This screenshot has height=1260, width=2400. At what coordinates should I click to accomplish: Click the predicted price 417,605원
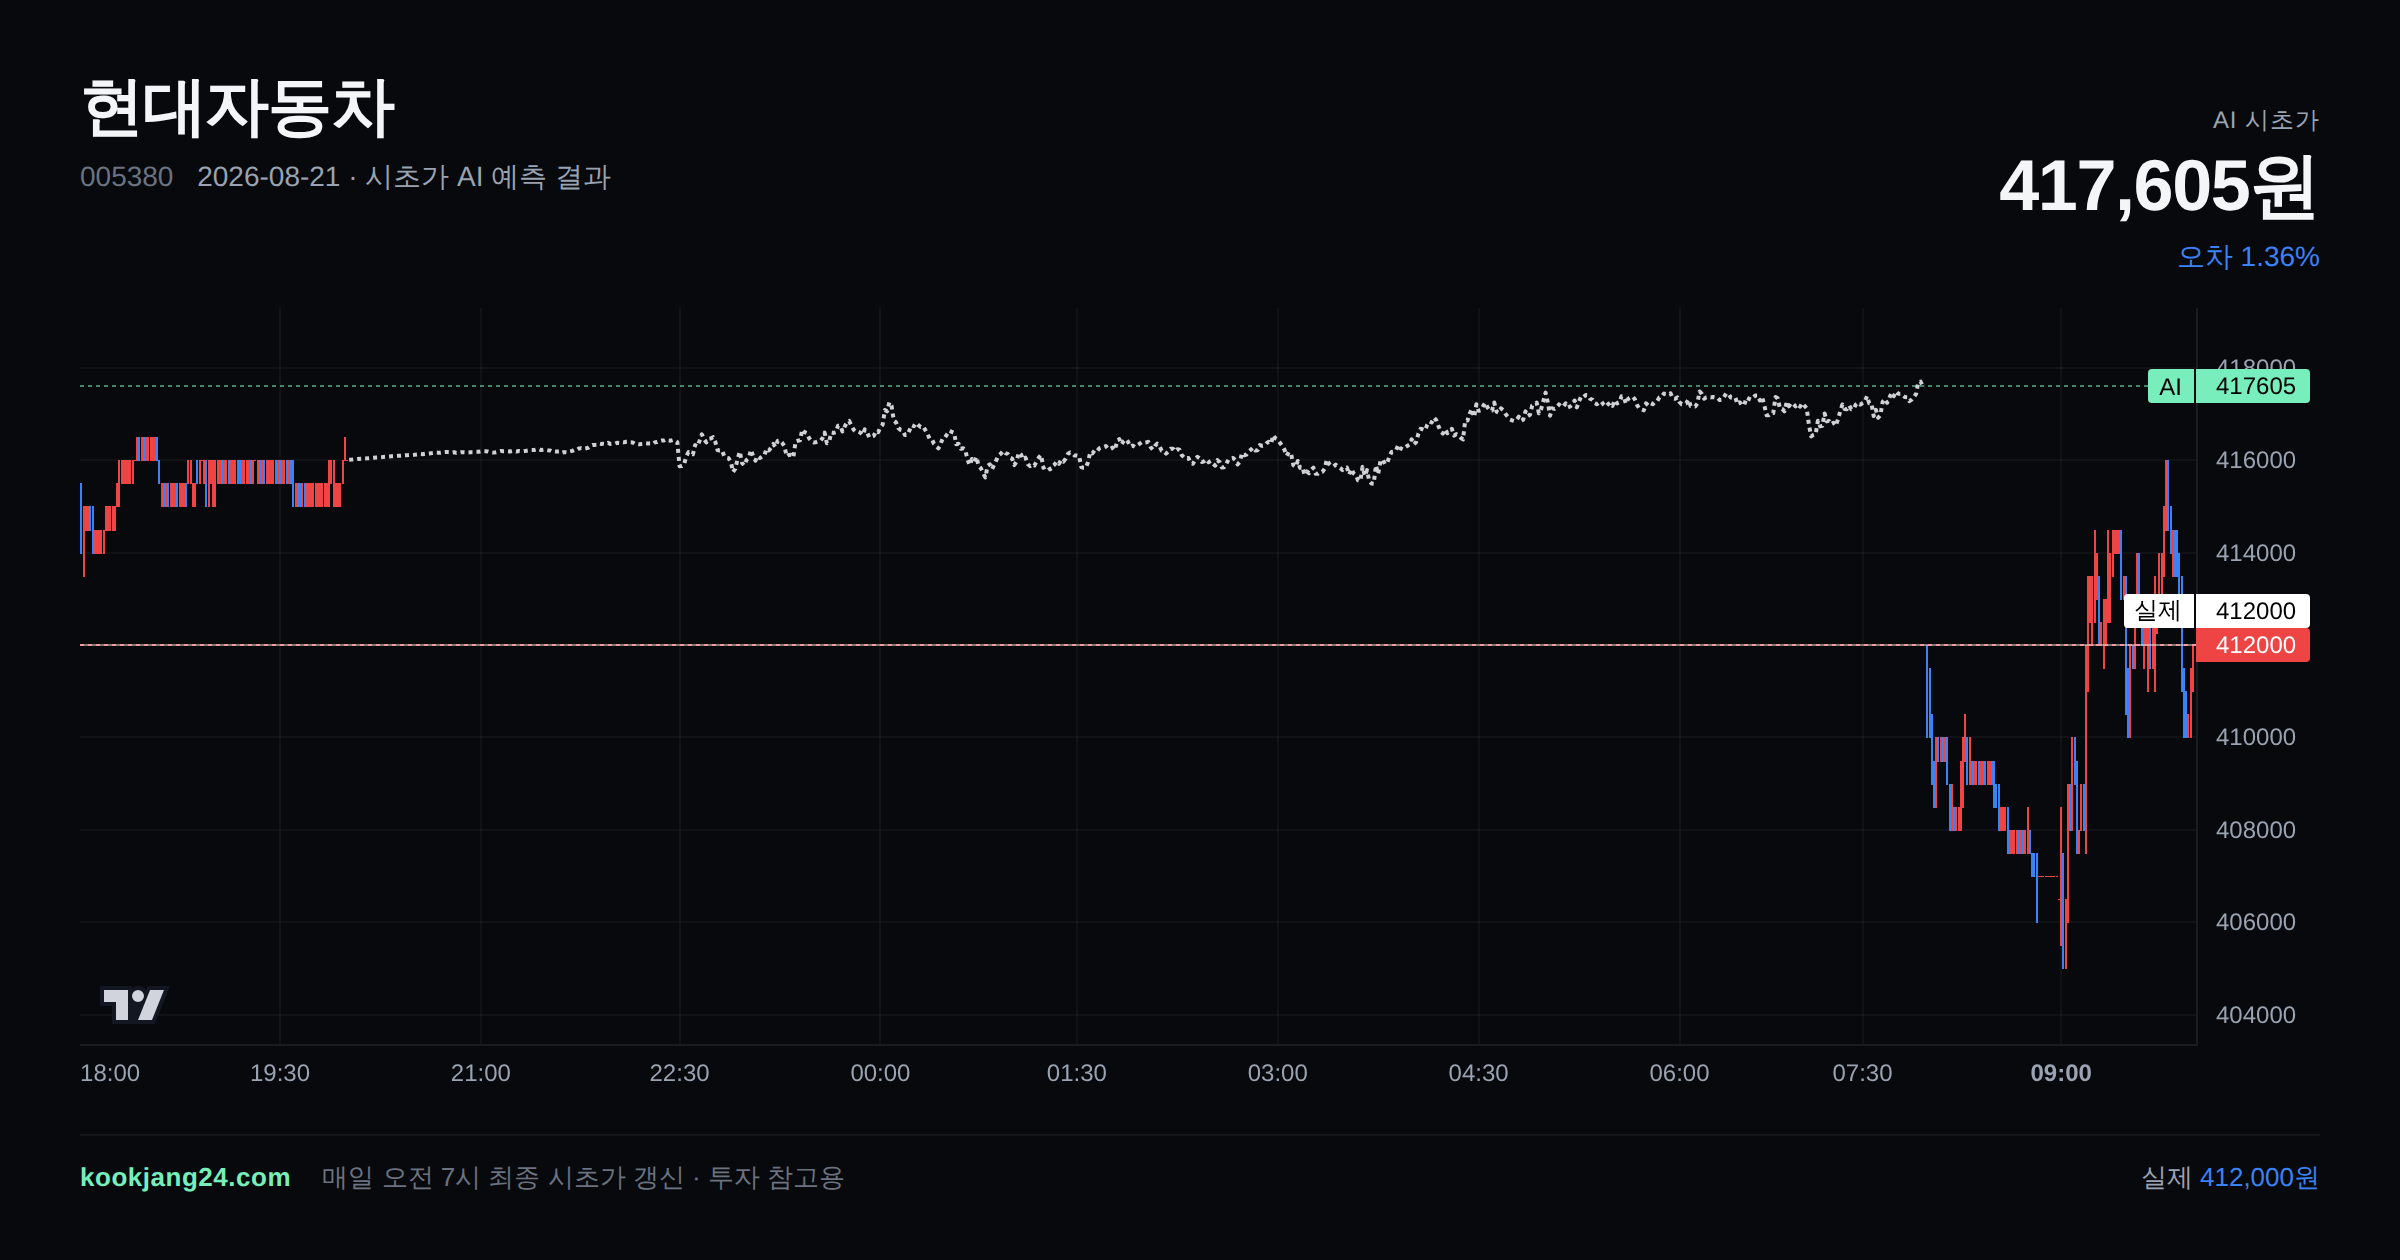tap(2158, 187)
